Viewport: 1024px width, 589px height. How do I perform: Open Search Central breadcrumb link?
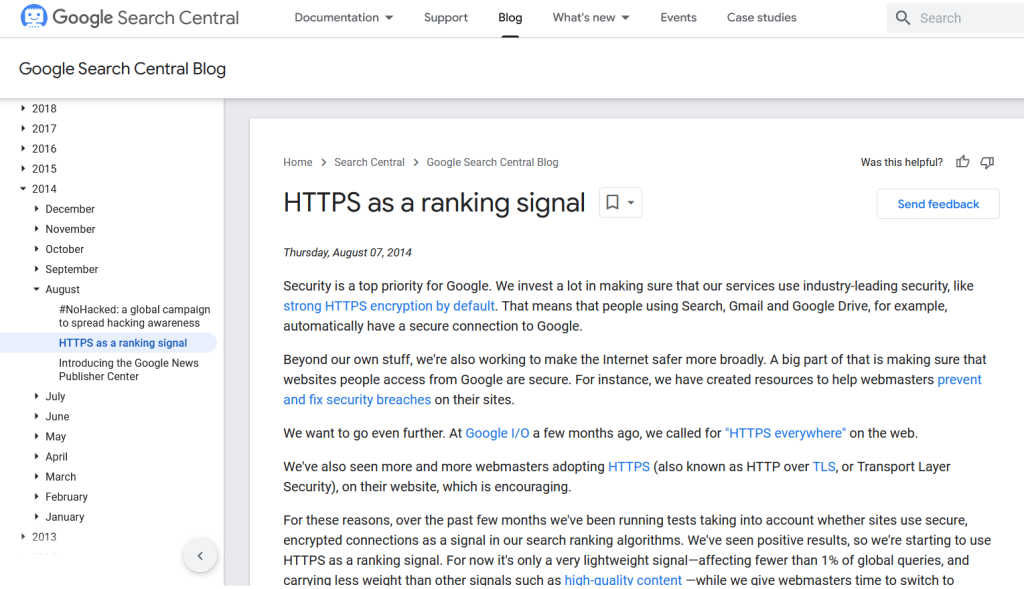coord(370,162)
